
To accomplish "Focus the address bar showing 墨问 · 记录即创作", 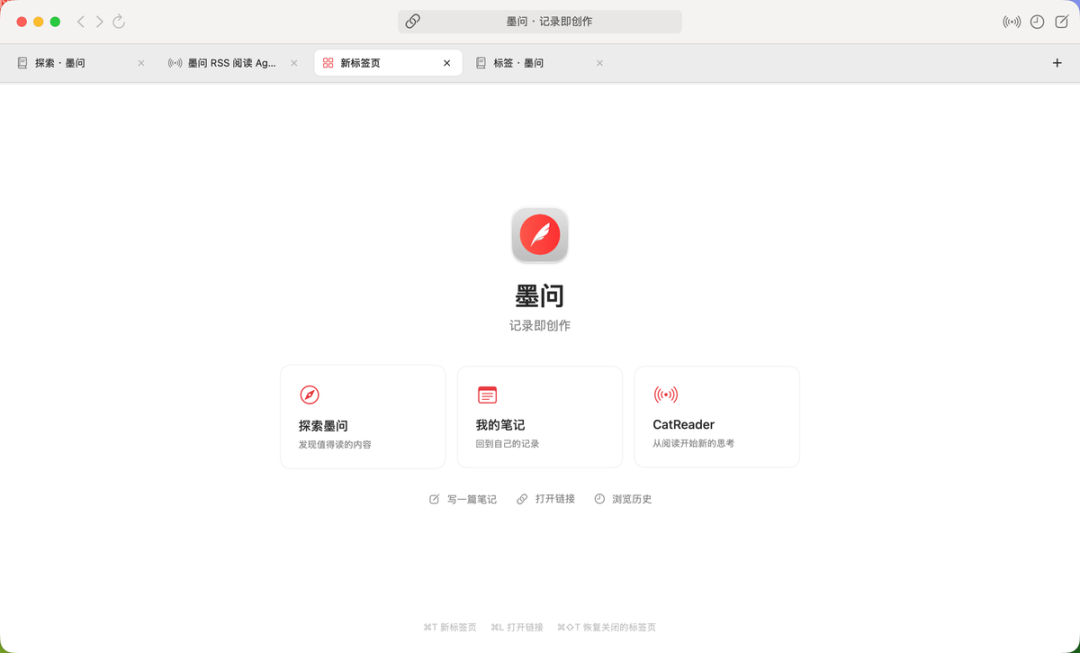I will (x=540, y=21).
